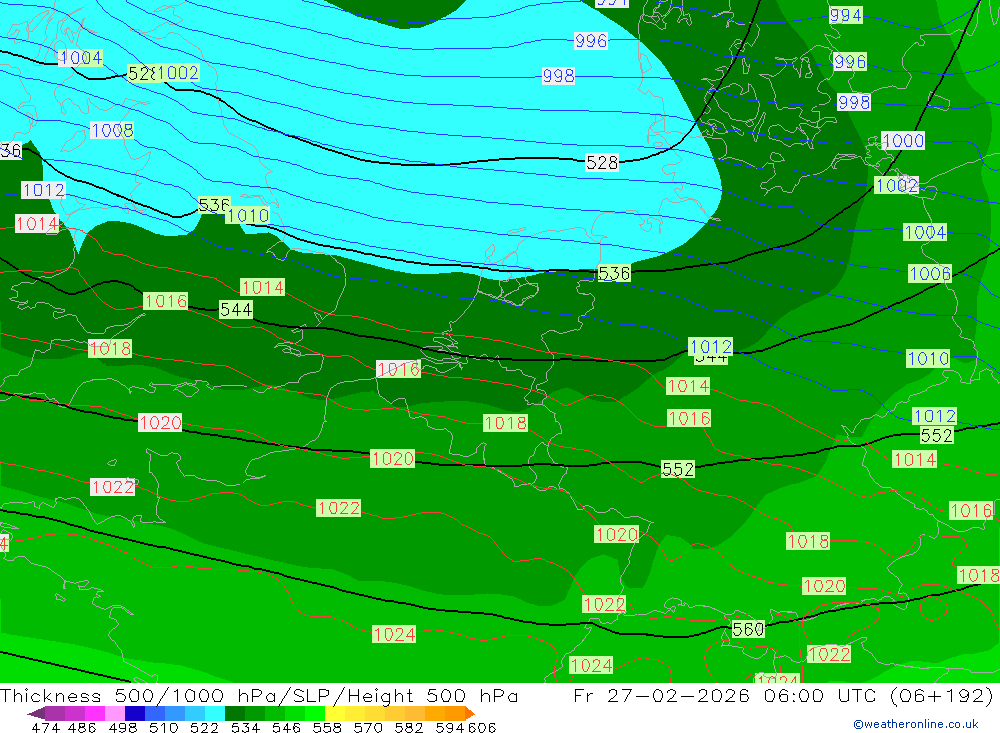Click the 594 value under the color scale
Viewport: 1000px width, 733px height.
[450, 728]
